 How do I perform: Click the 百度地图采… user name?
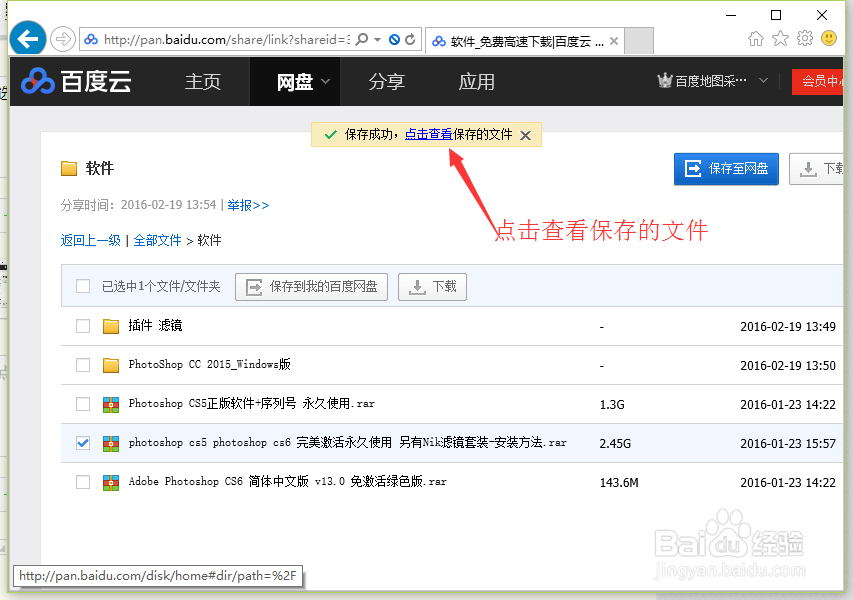710,82
